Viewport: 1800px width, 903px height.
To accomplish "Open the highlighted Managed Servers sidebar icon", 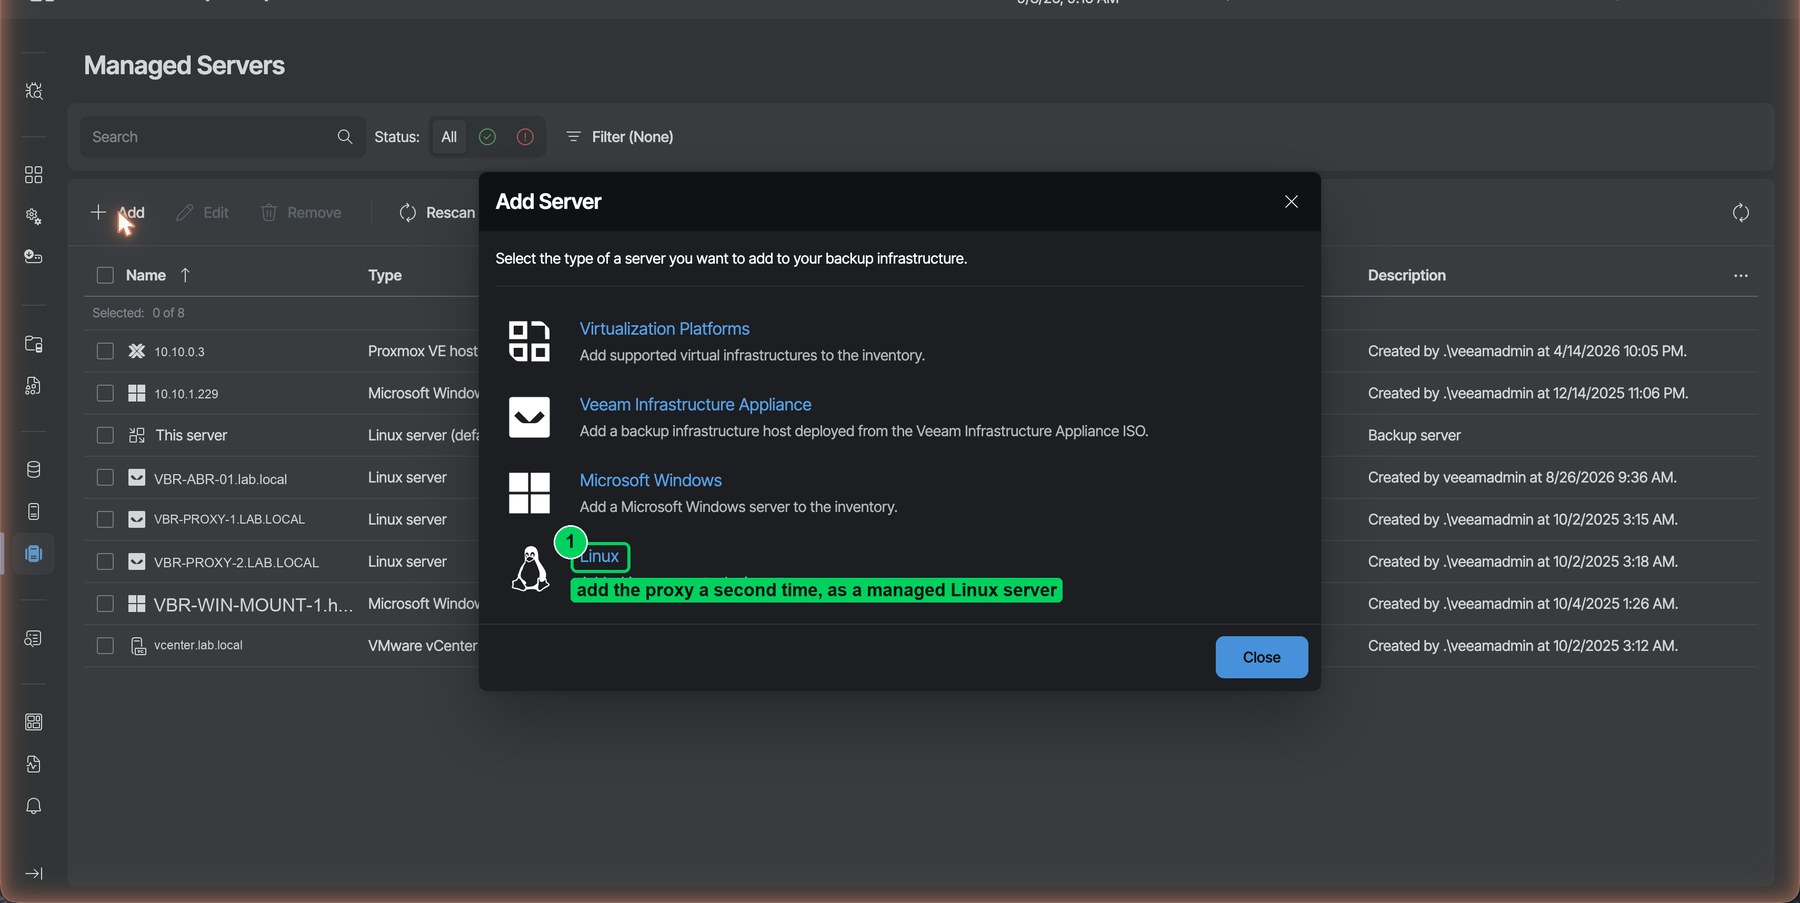I will click(x=33, y=553).
